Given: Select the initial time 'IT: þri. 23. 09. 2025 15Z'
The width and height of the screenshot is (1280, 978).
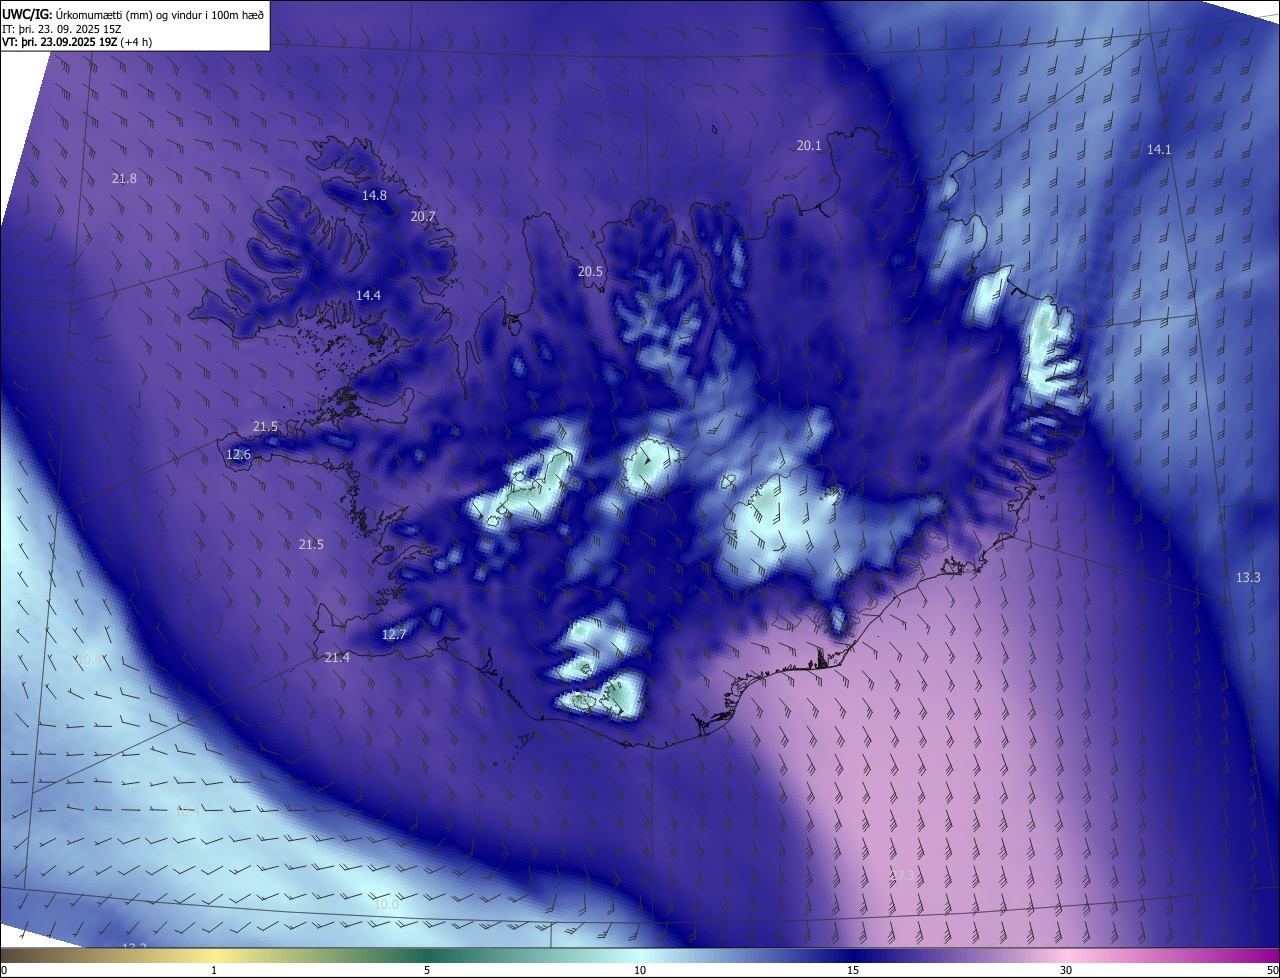Looking at the screenshot, I should click(x=62, y=28).
